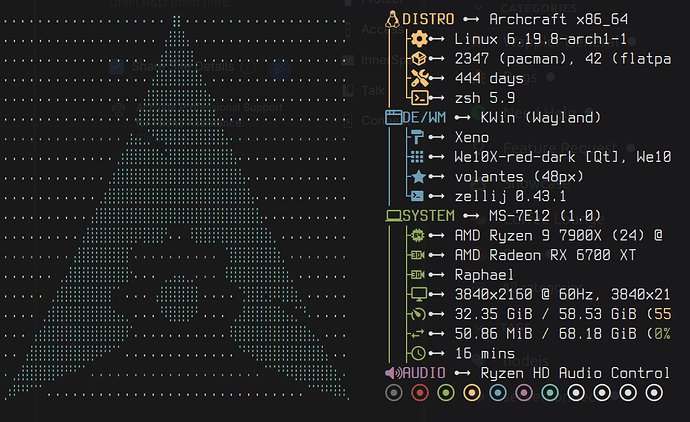Click the magenta color circle
The height and width of the screenshot is (422, 690).
point(524,393)
